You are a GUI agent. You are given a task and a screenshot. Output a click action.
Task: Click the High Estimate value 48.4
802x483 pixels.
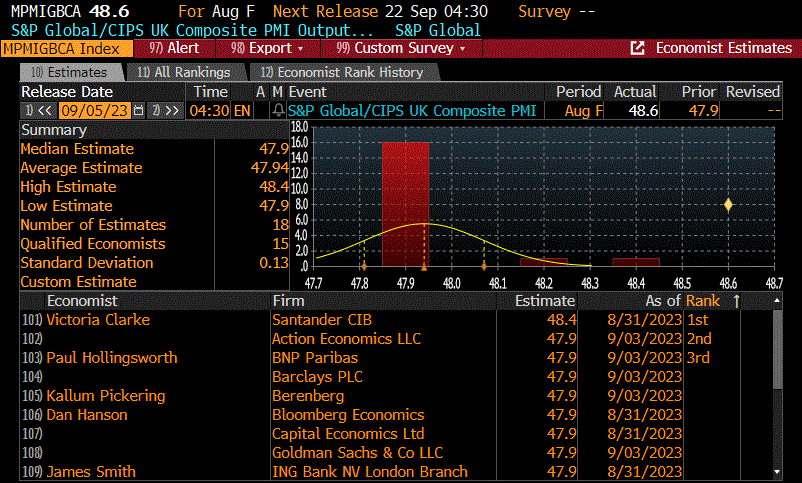pyautogui.click(x=274, y=187)
